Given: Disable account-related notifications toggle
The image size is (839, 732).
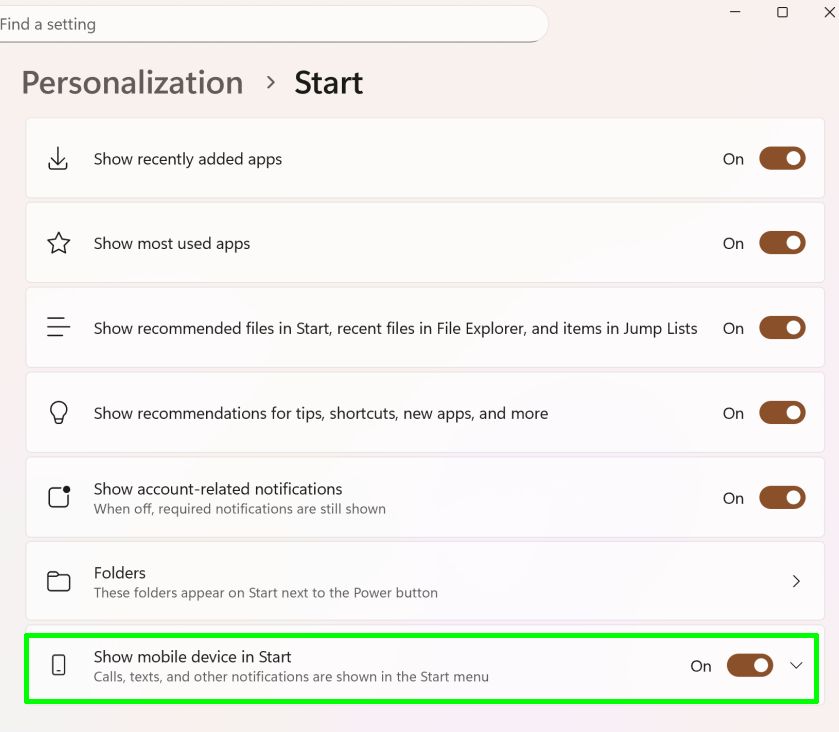Looking at the screenshot, I should tap(781, 497).
